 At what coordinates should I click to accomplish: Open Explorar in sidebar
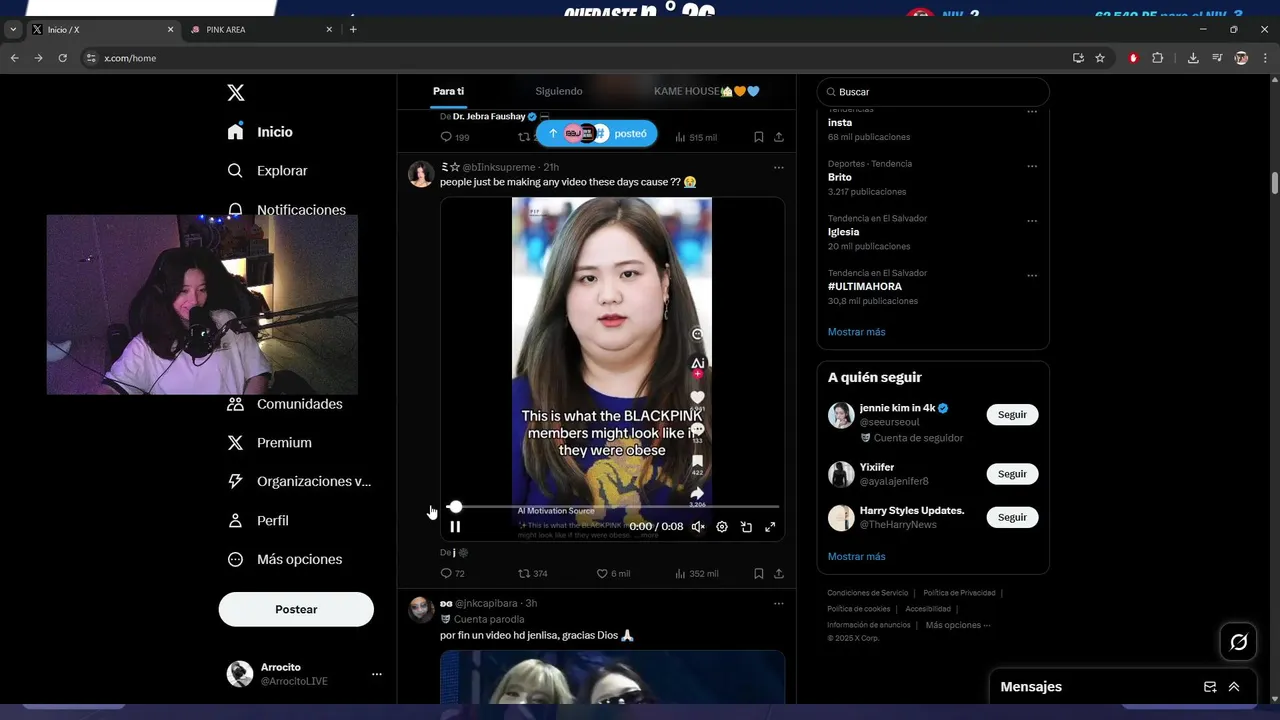coord(267,171)
